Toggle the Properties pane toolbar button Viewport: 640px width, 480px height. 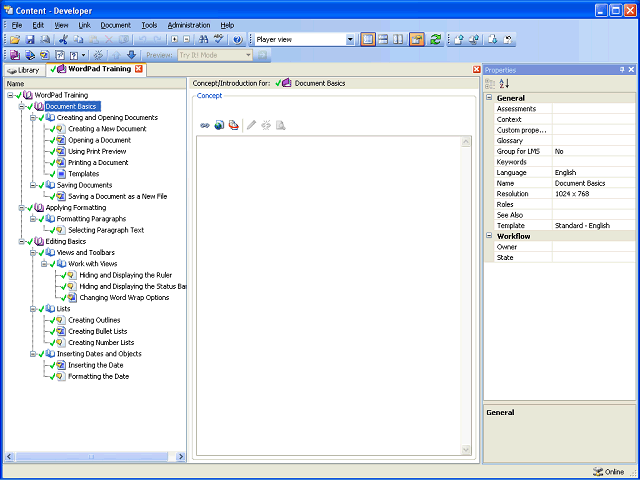(417, 40)
